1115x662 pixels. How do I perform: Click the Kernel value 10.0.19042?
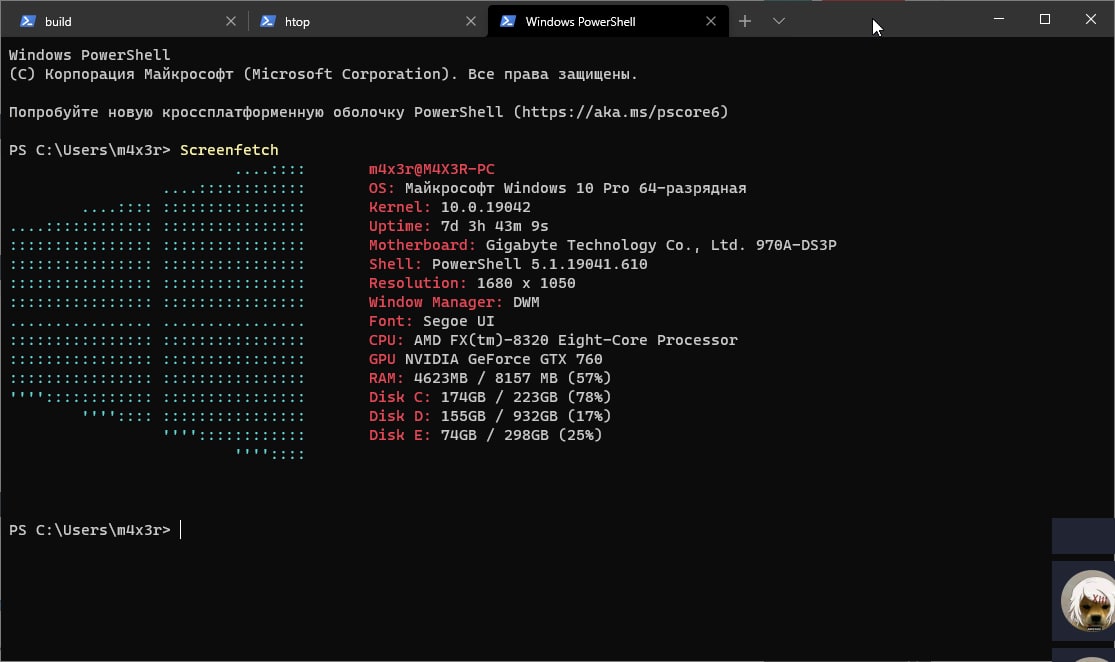click(x=486, y=207)
